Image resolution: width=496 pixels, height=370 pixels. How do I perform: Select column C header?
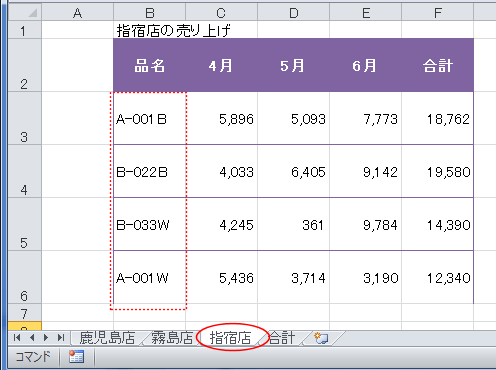(x=221, y=13)
